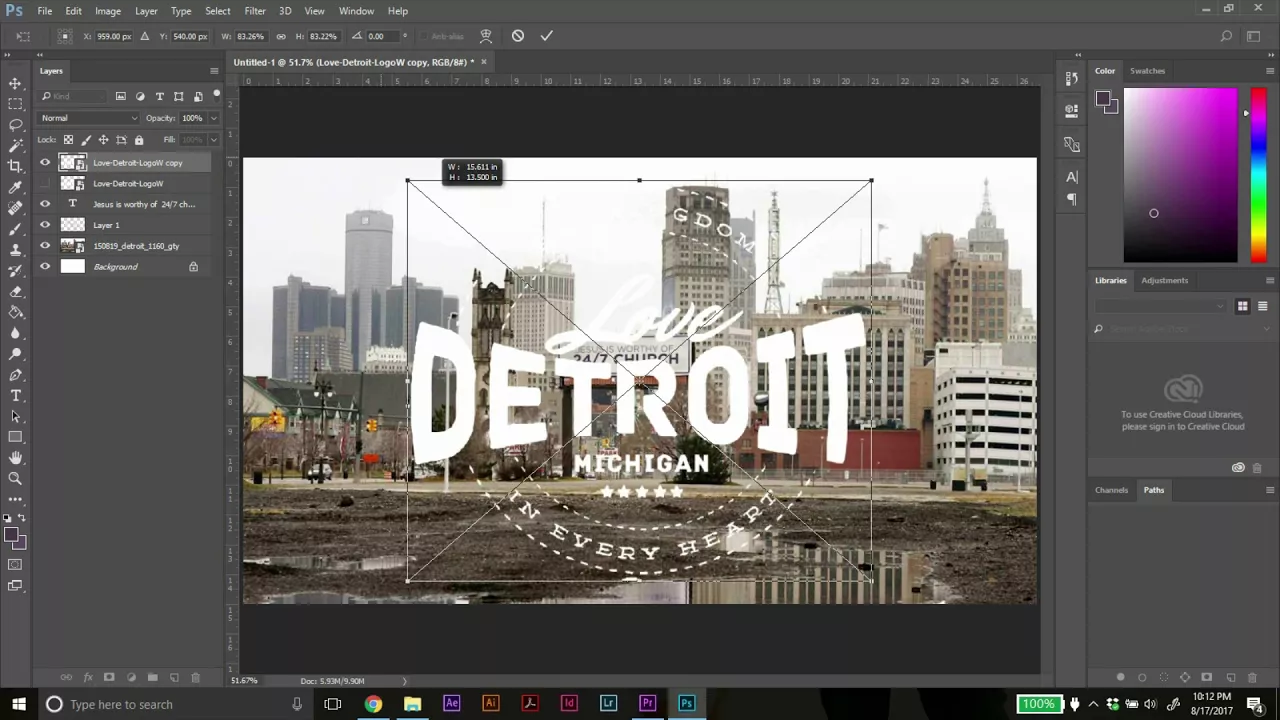
Task: Hide the Jesus is worthy text layer
Action: pyautogui.click(x=44, y=204)
